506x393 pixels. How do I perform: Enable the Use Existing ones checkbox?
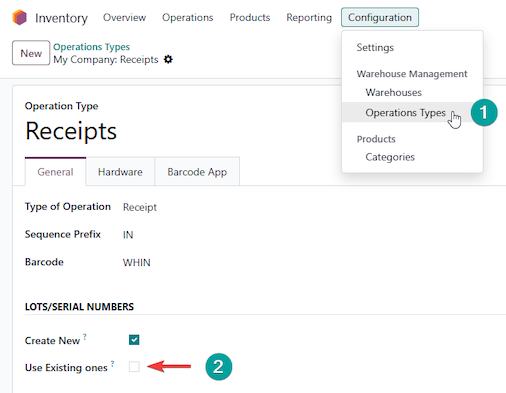pos(134,367)
